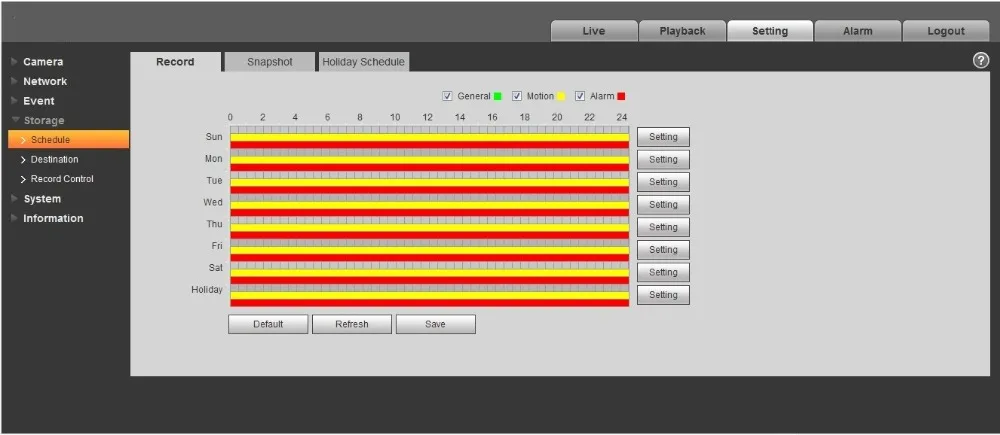The height and width of the screenshot is (435, 1000).
Task: Click the Sun day label
Action: point(214,136)
